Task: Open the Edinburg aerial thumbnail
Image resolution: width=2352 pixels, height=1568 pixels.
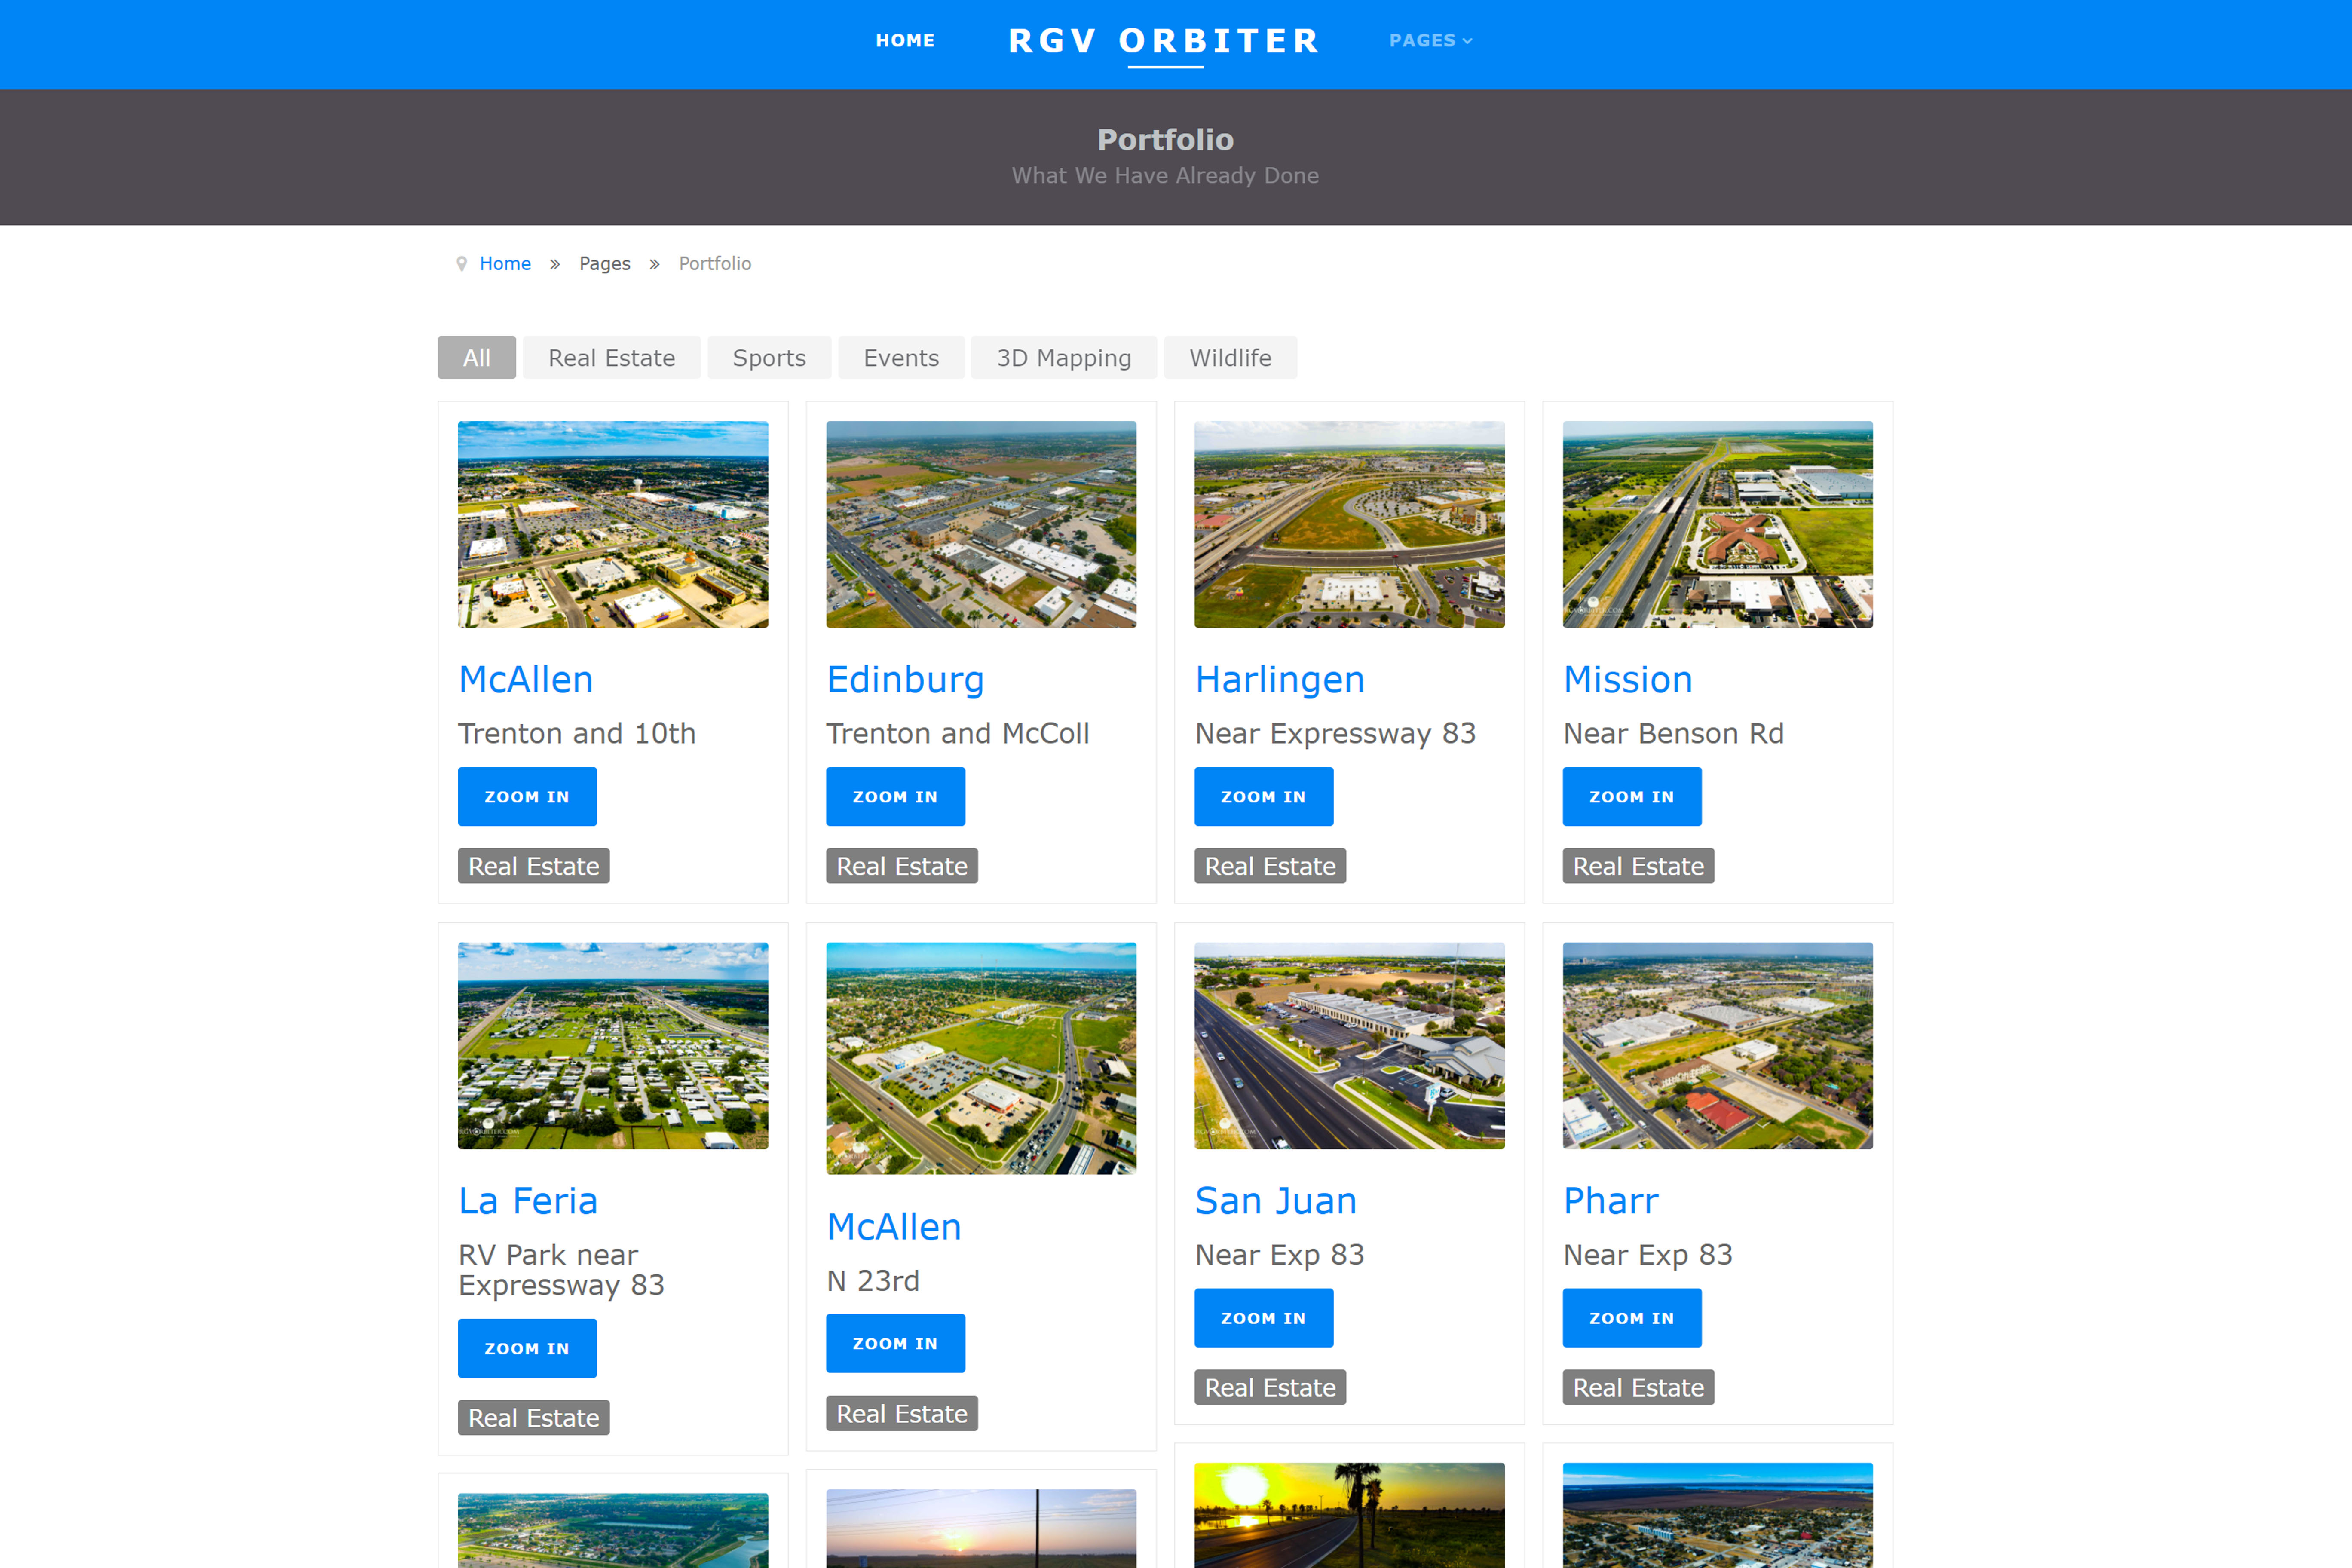Action: pyautogui.click(x=981, y=524)
